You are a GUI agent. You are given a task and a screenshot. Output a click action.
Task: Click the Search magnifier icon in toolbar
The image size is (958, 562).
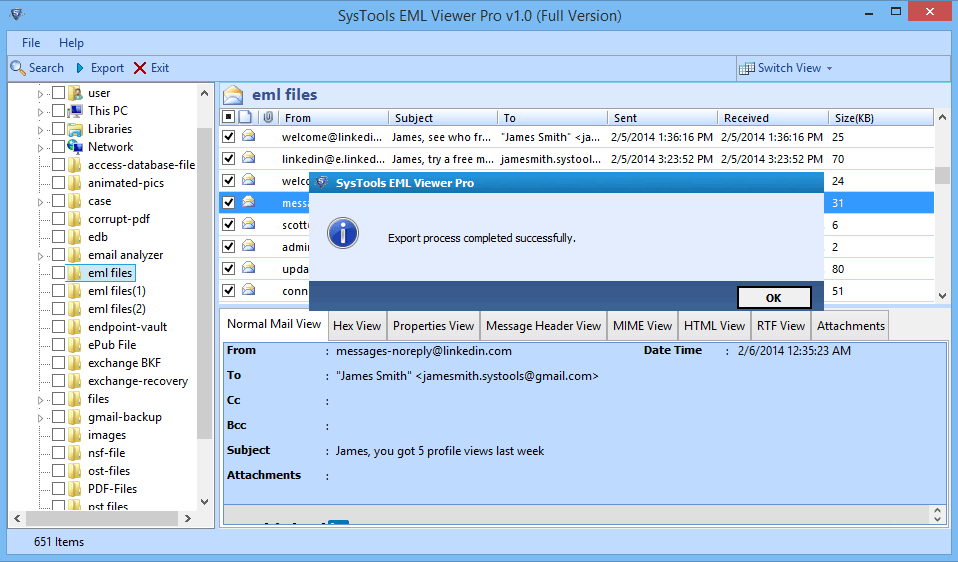pyautogui.click(x=18, y=68)
